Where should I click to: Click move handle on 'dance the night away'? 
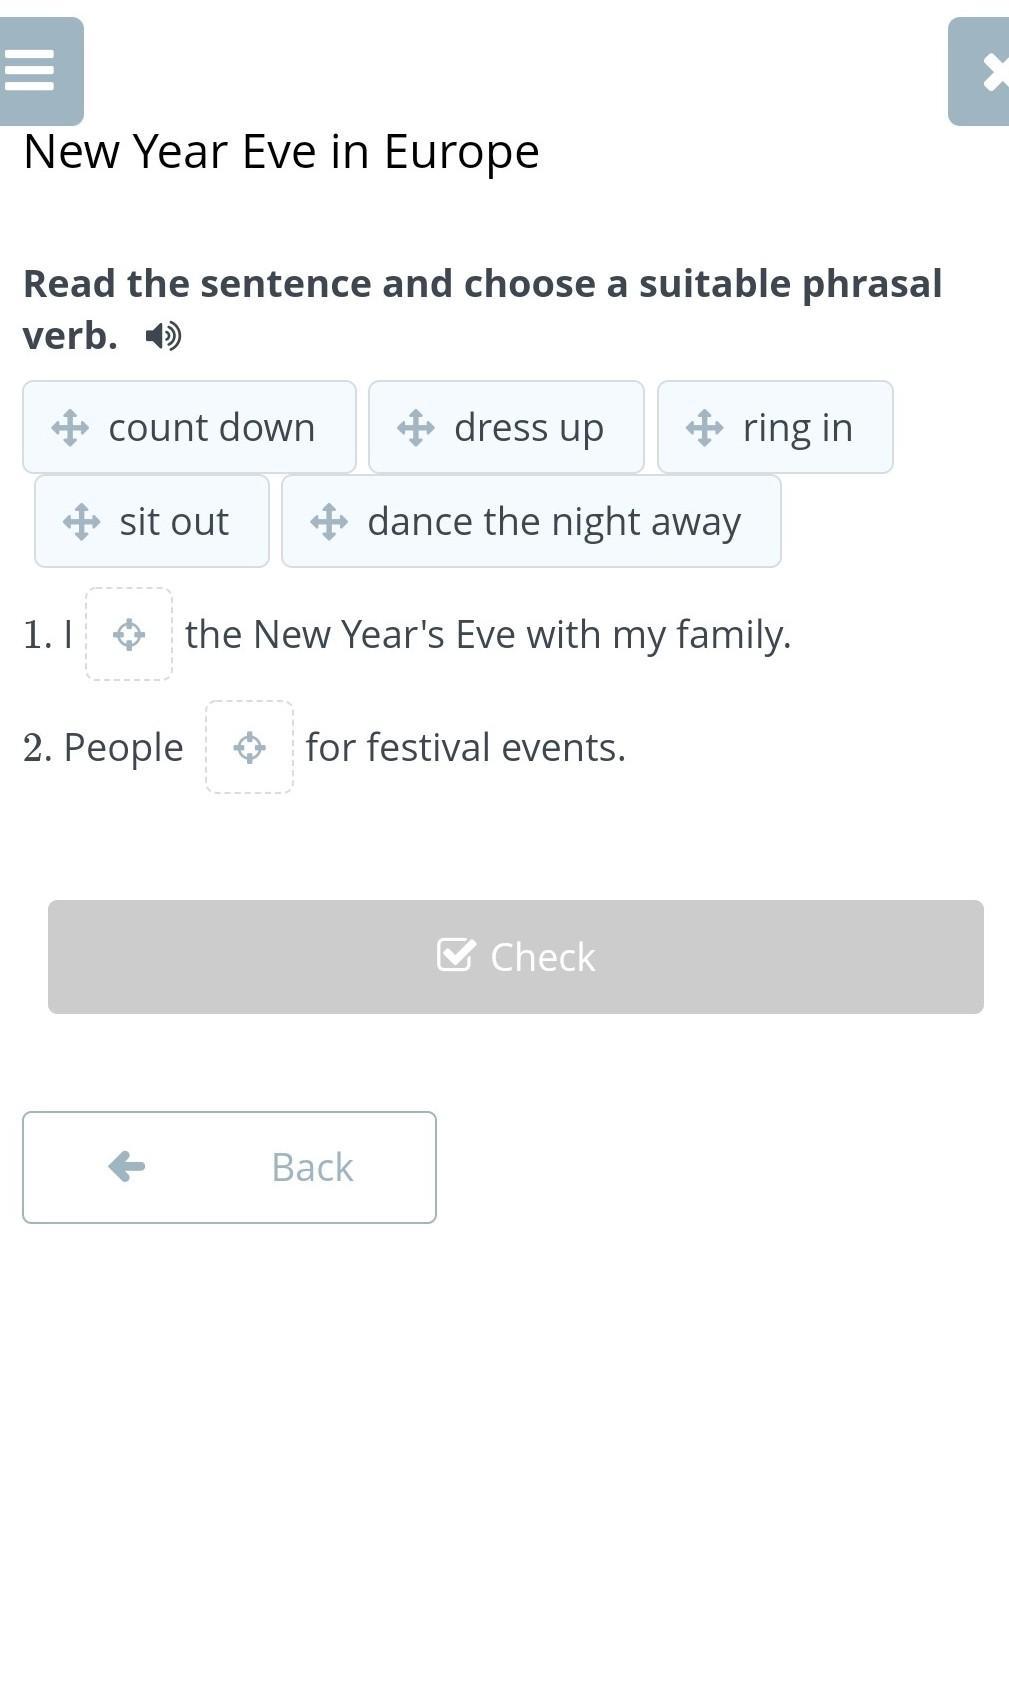tap(329, 522)
